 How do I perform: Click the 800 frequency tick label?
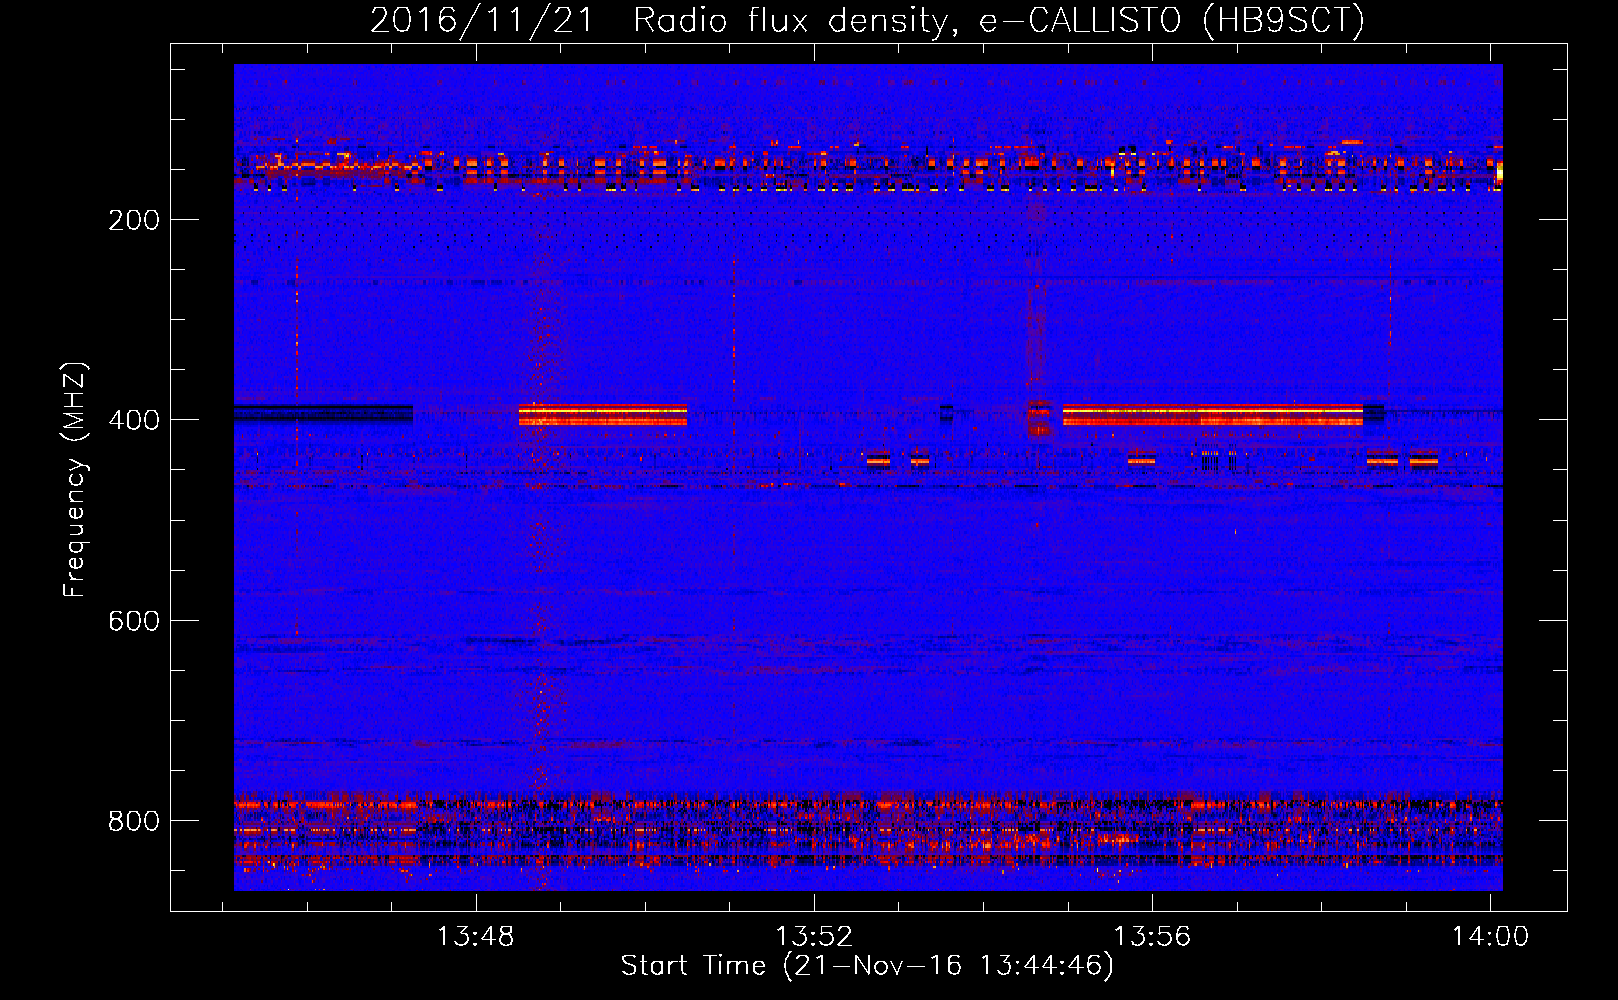(134, 821)
